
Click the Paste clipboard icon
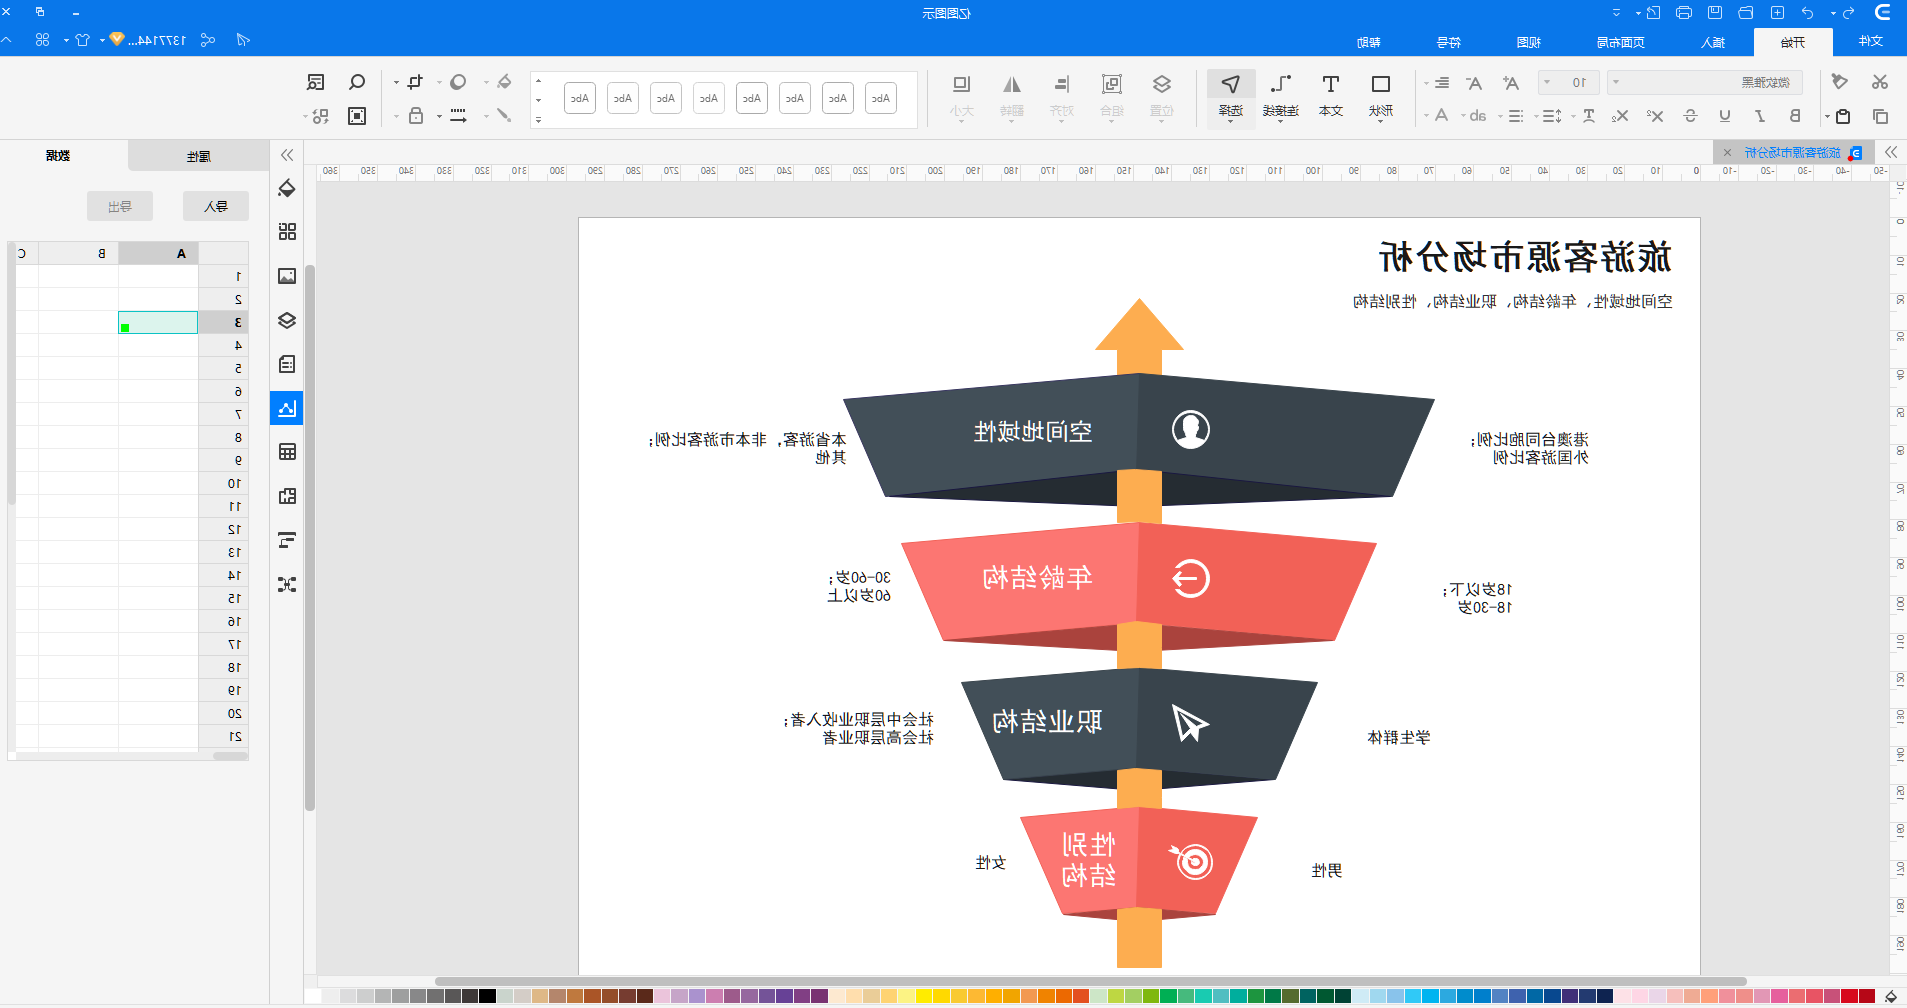(x=1843, y=116)
